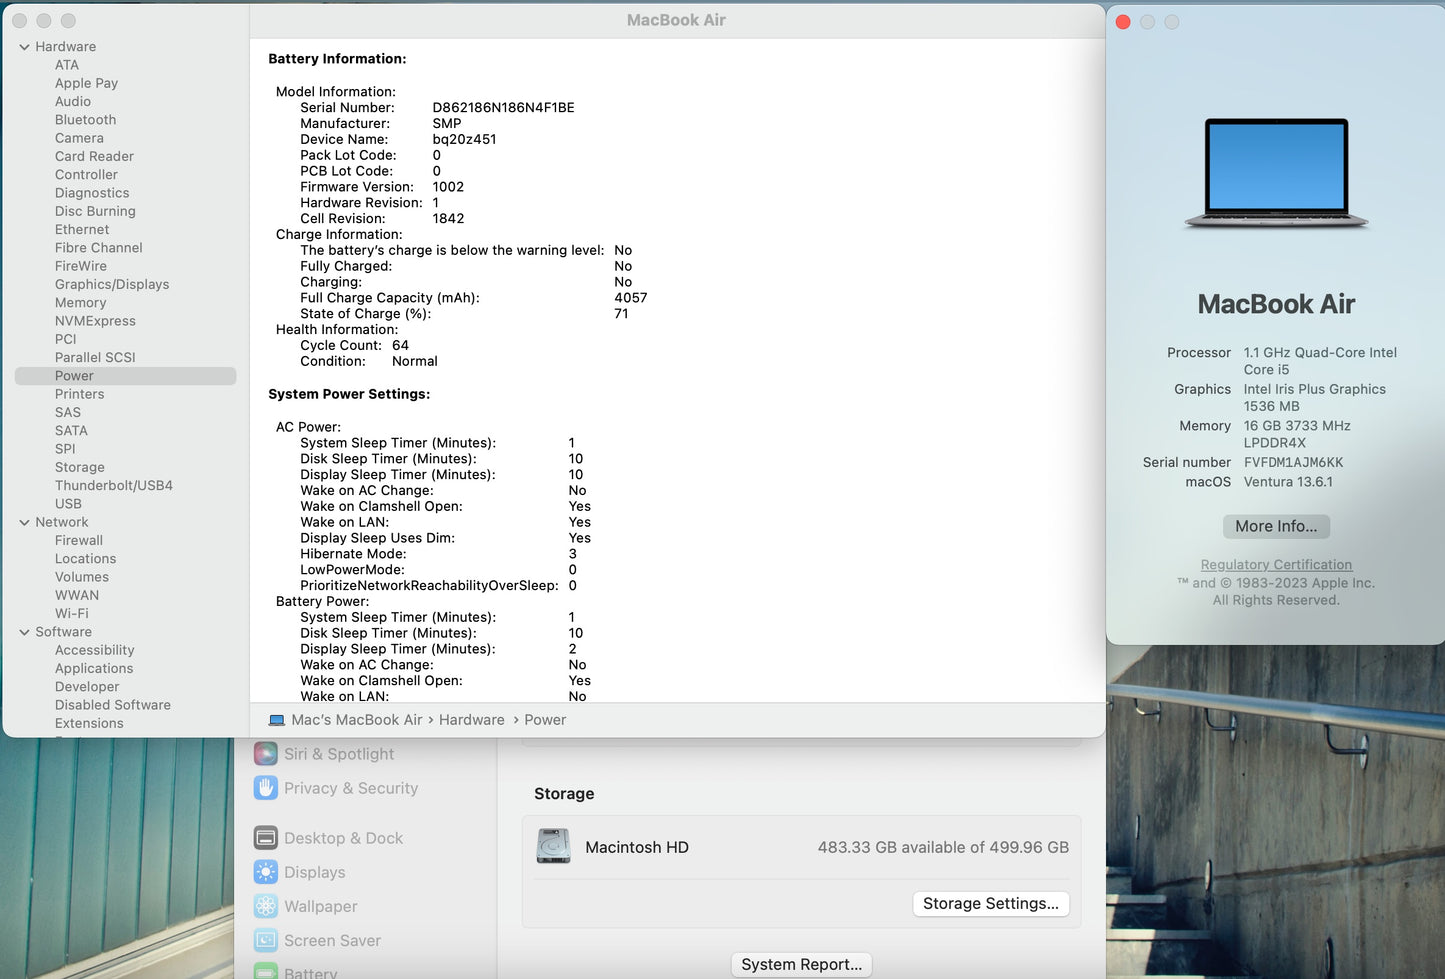
Task: Open the Regulatory Certification link
Action: pos(1275,565)
